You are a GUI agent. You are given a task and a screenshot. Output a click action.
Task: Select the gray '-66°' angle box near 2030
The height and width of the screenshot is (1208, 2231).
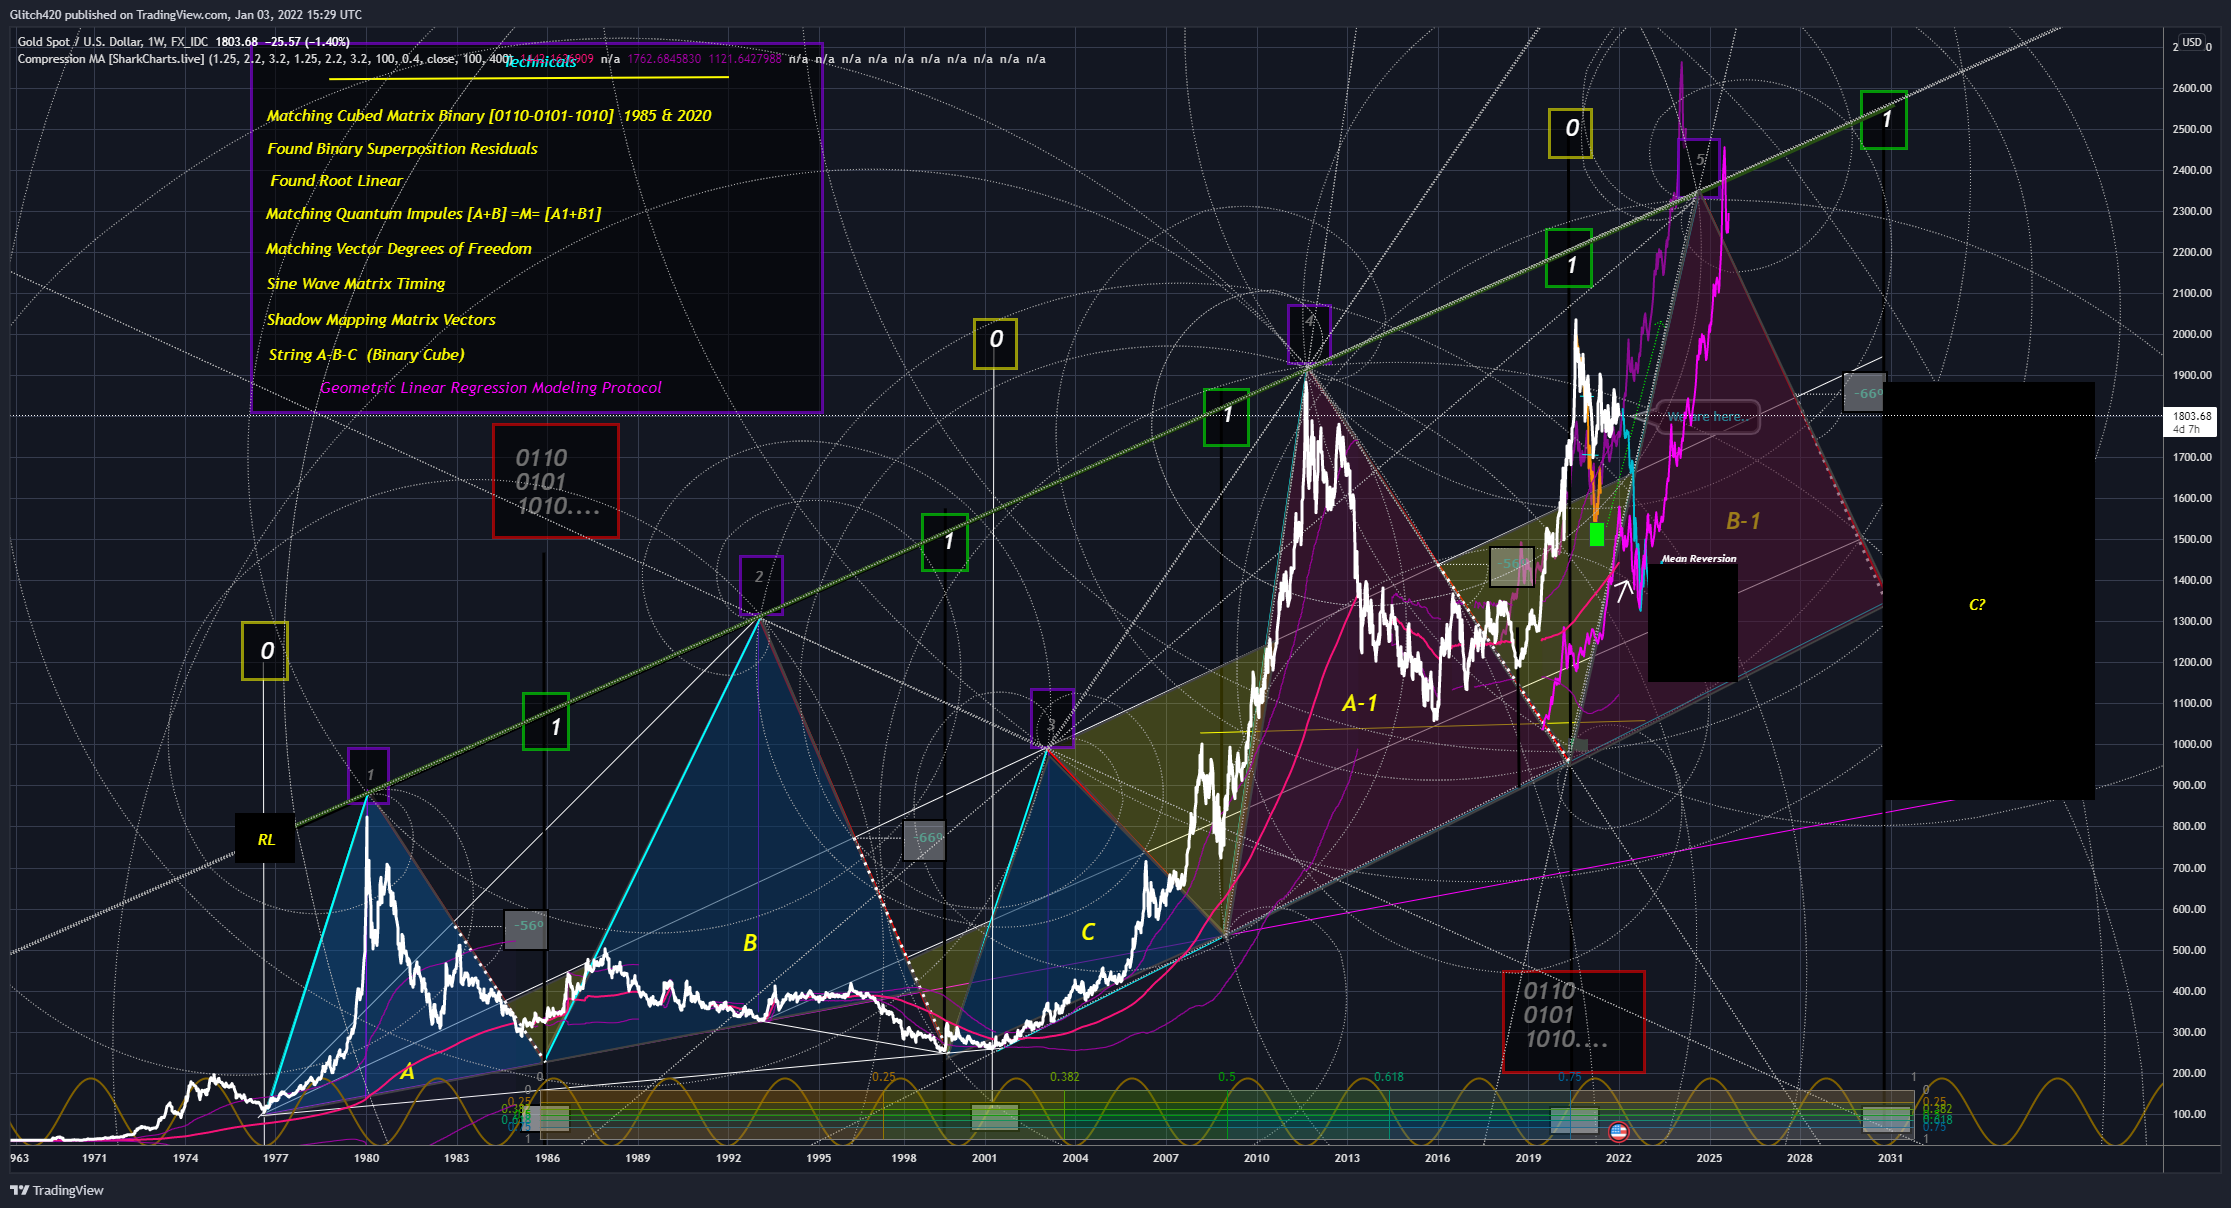pyautogui.click(x=1864, y=392)
